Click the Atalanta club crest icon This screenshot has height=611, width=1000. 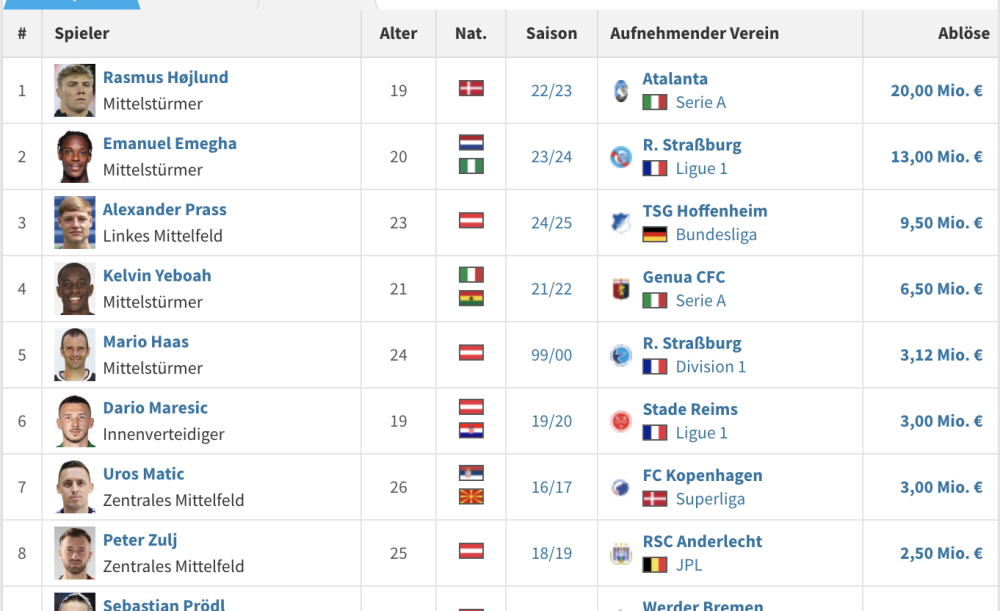(621, 90)
